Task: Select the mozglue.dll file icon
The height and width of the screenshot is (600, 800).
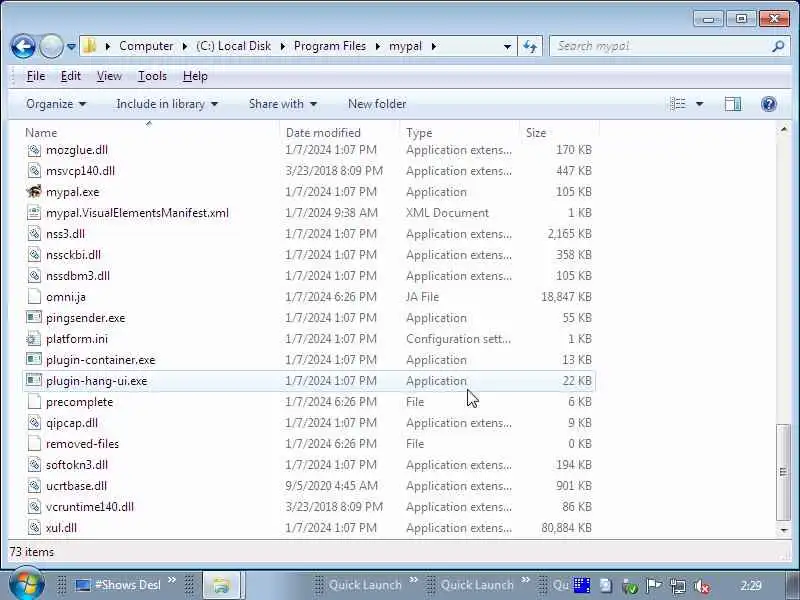Action: [x=34, y=150]
